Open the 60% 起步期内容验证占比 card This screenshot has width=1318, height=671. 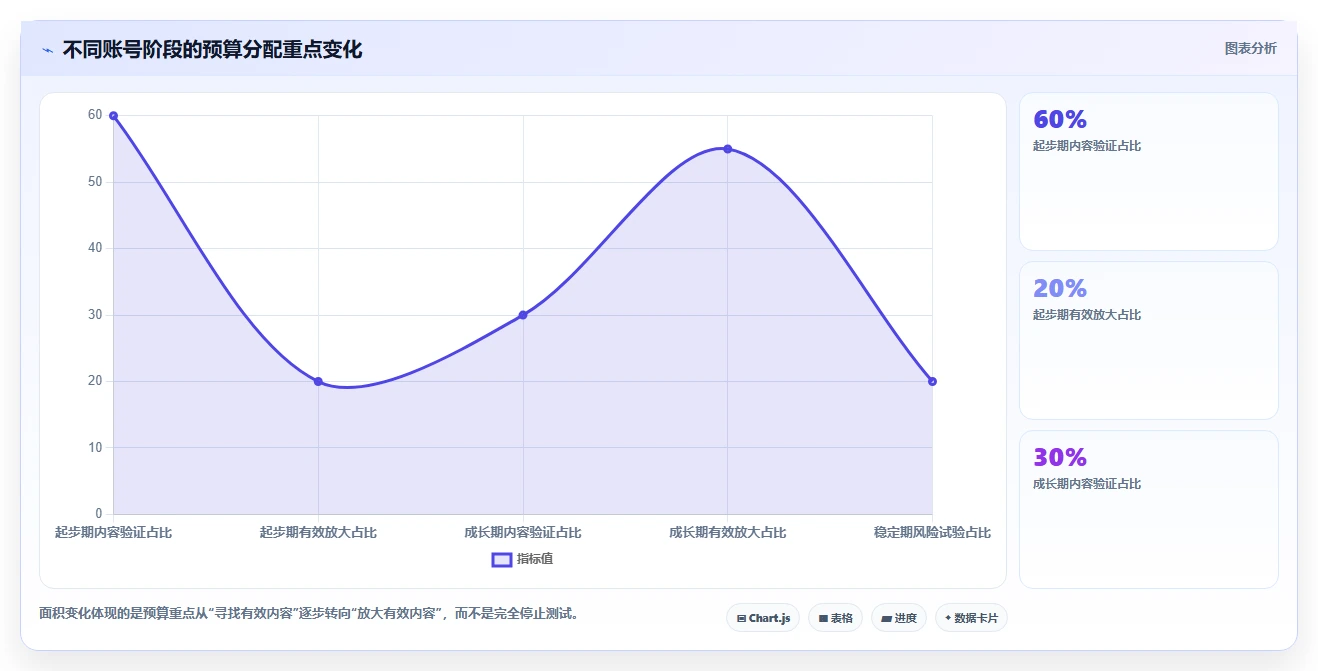(x=1148, y=171)
